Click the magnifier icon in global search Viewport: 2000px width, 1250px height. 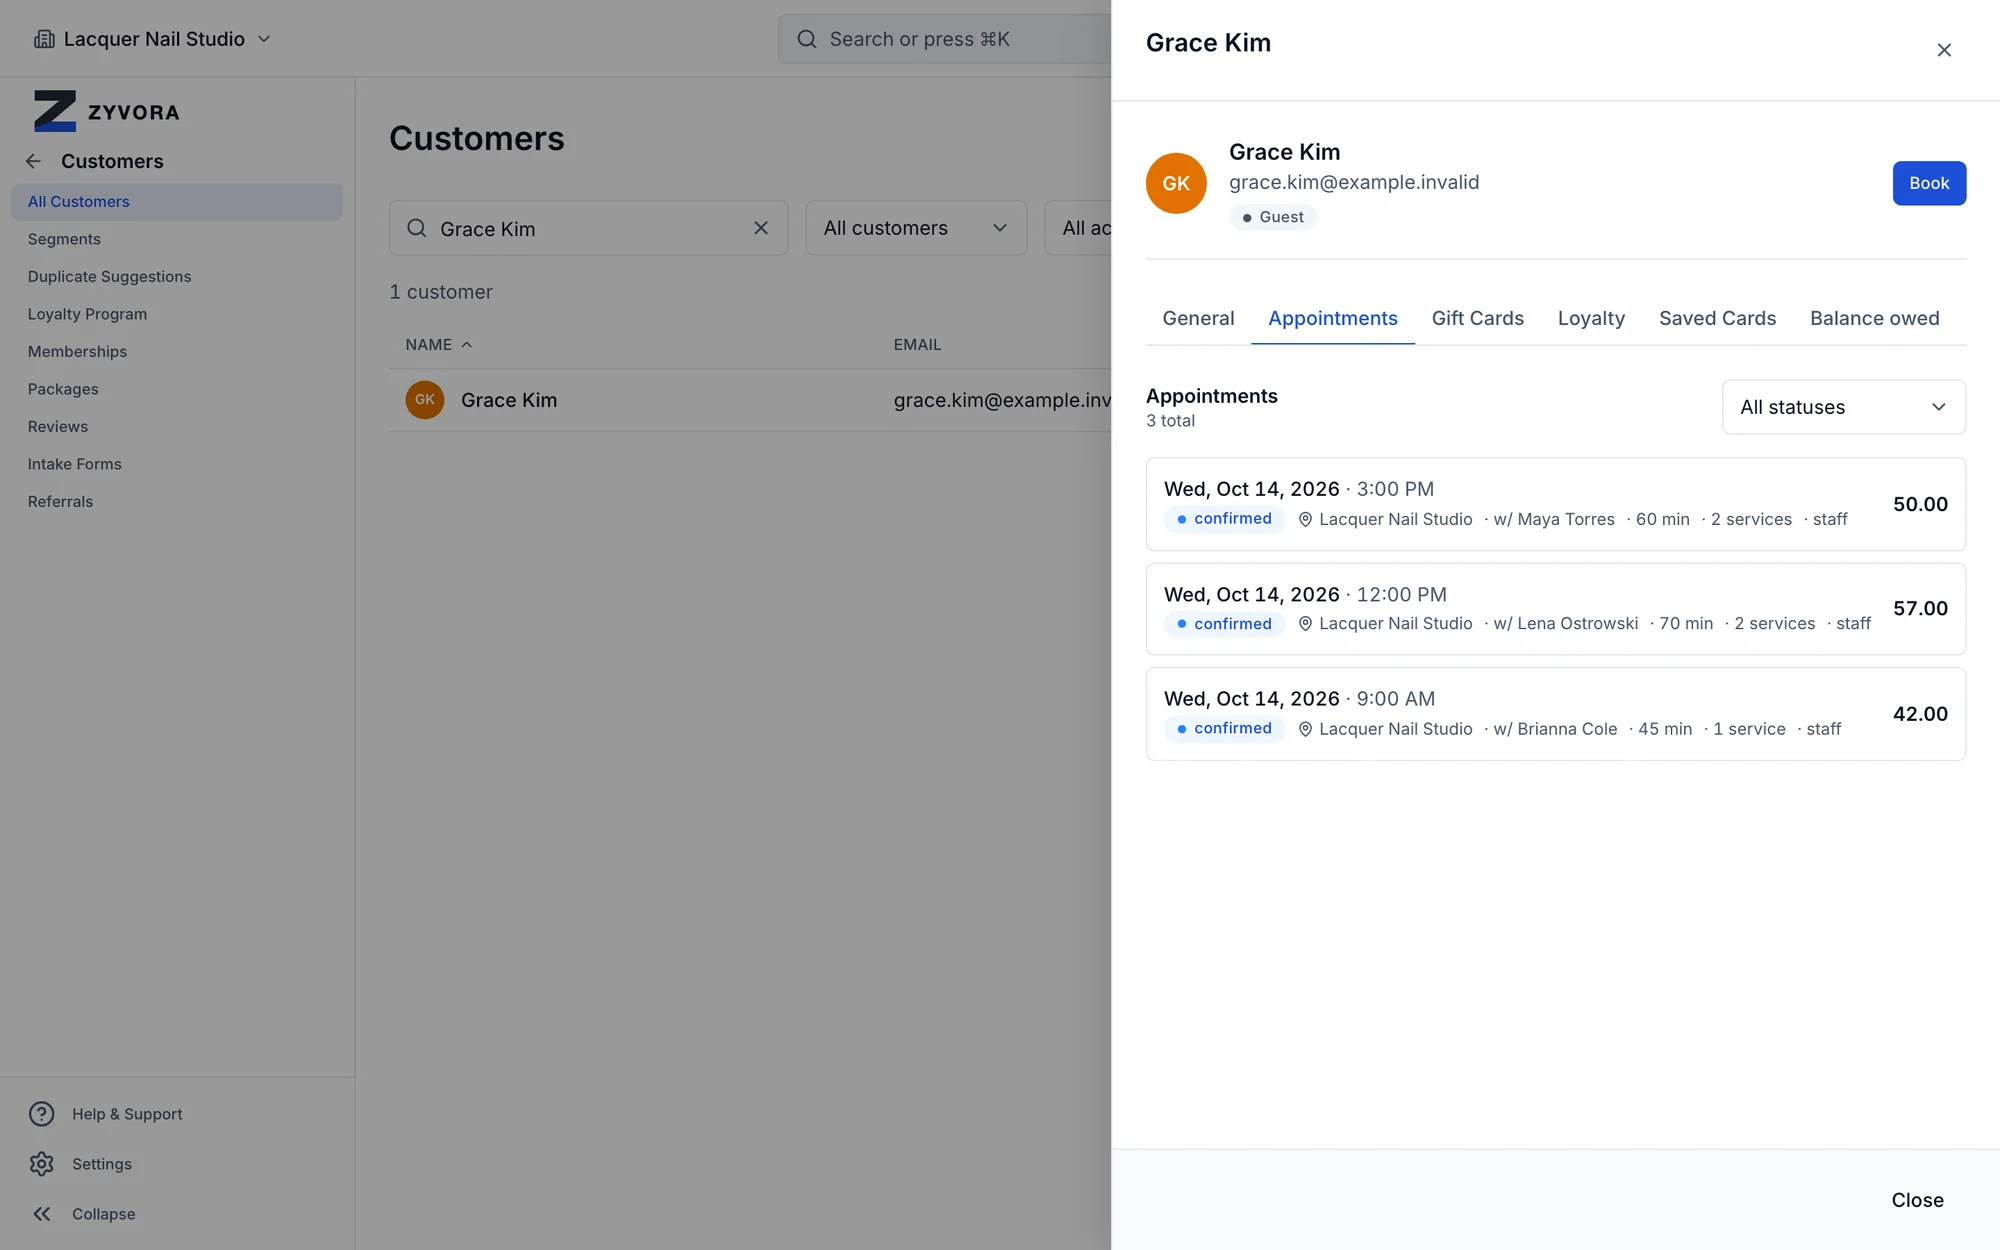pos(806,39)
